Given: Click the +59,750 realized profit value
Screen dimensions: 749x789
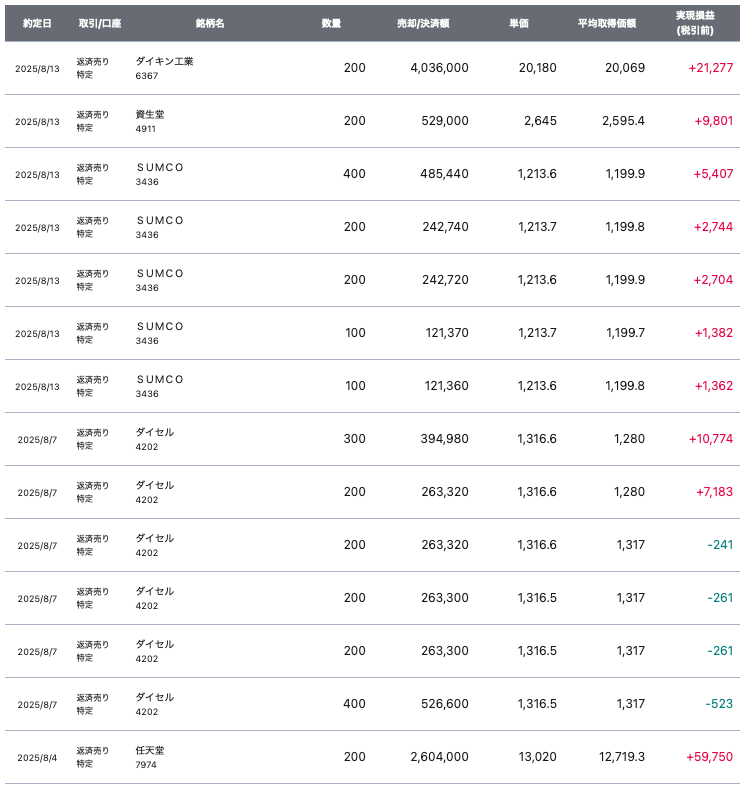Looking at the screenshot, I should (x=709, y=757).
